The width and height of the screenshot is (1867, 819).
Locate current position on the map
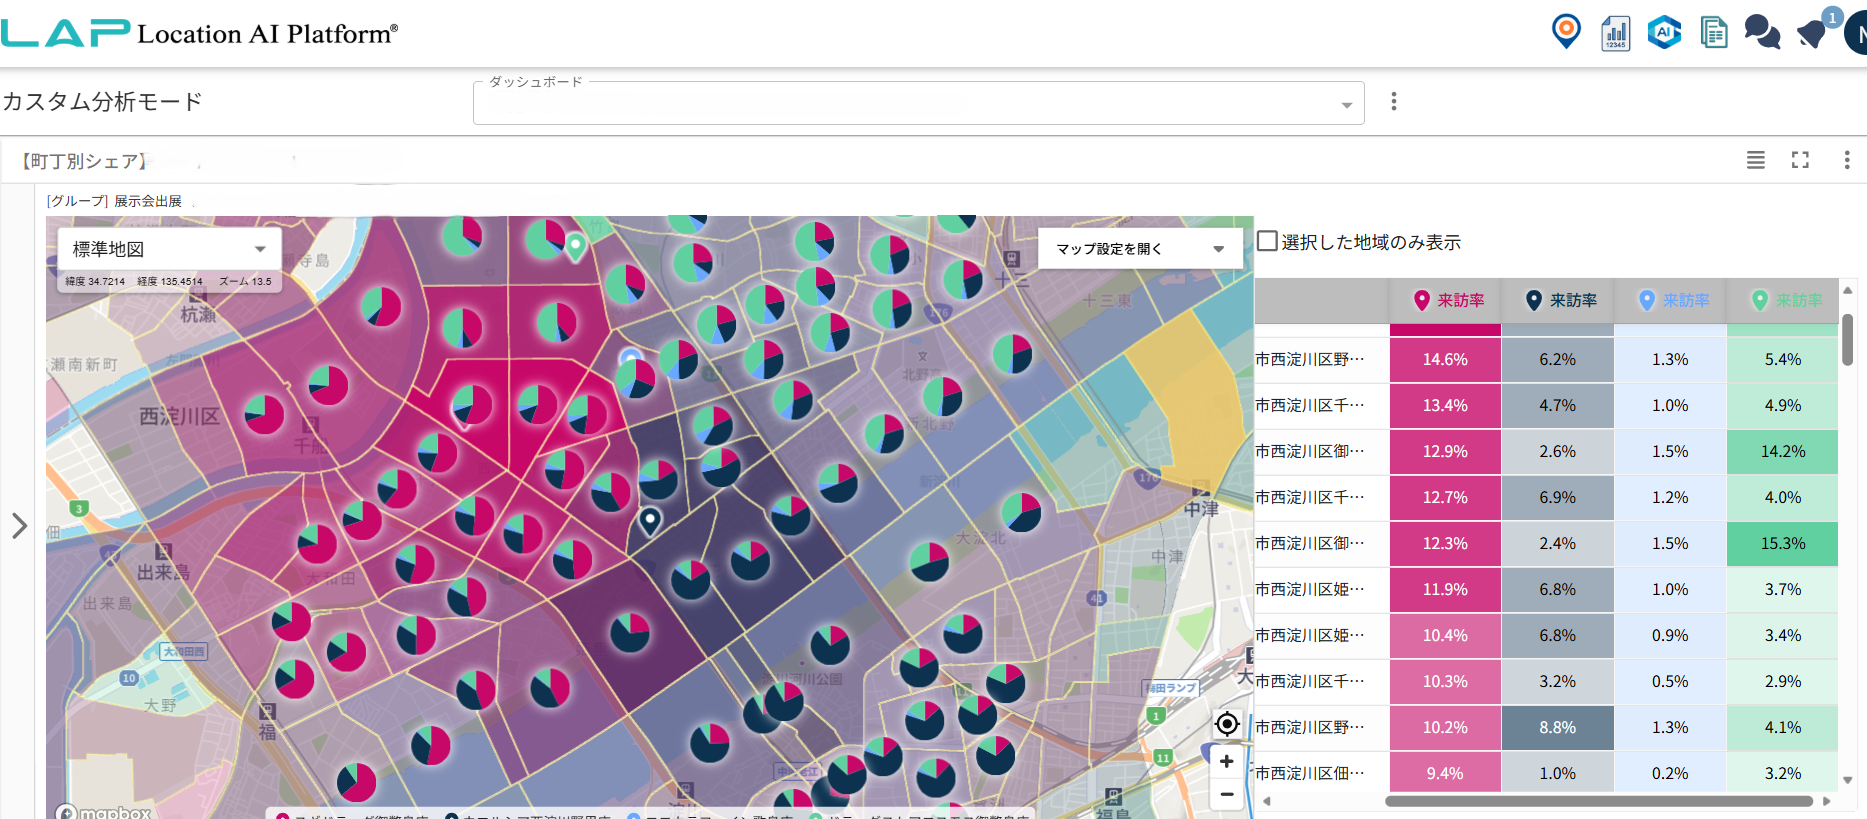coord(1227,724)
